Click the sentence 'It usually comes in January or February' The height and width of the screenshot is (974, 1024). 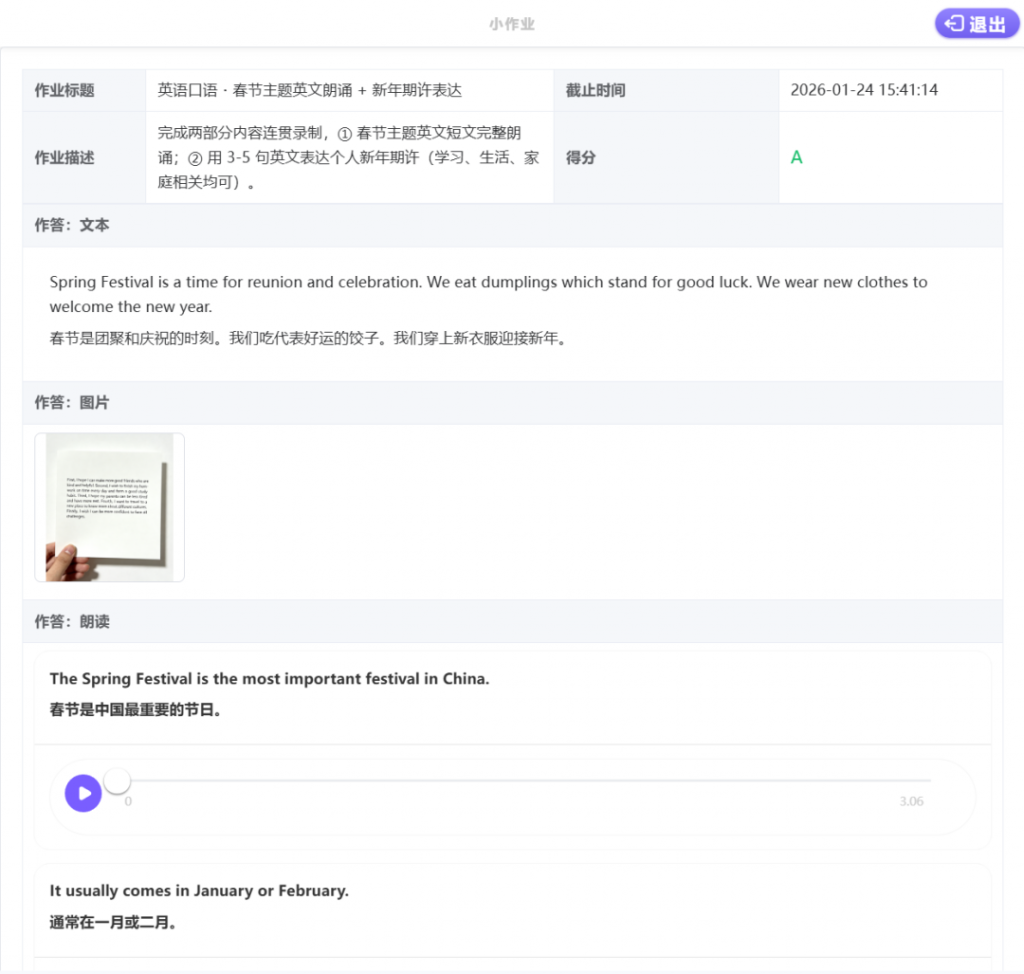point(199,890)
